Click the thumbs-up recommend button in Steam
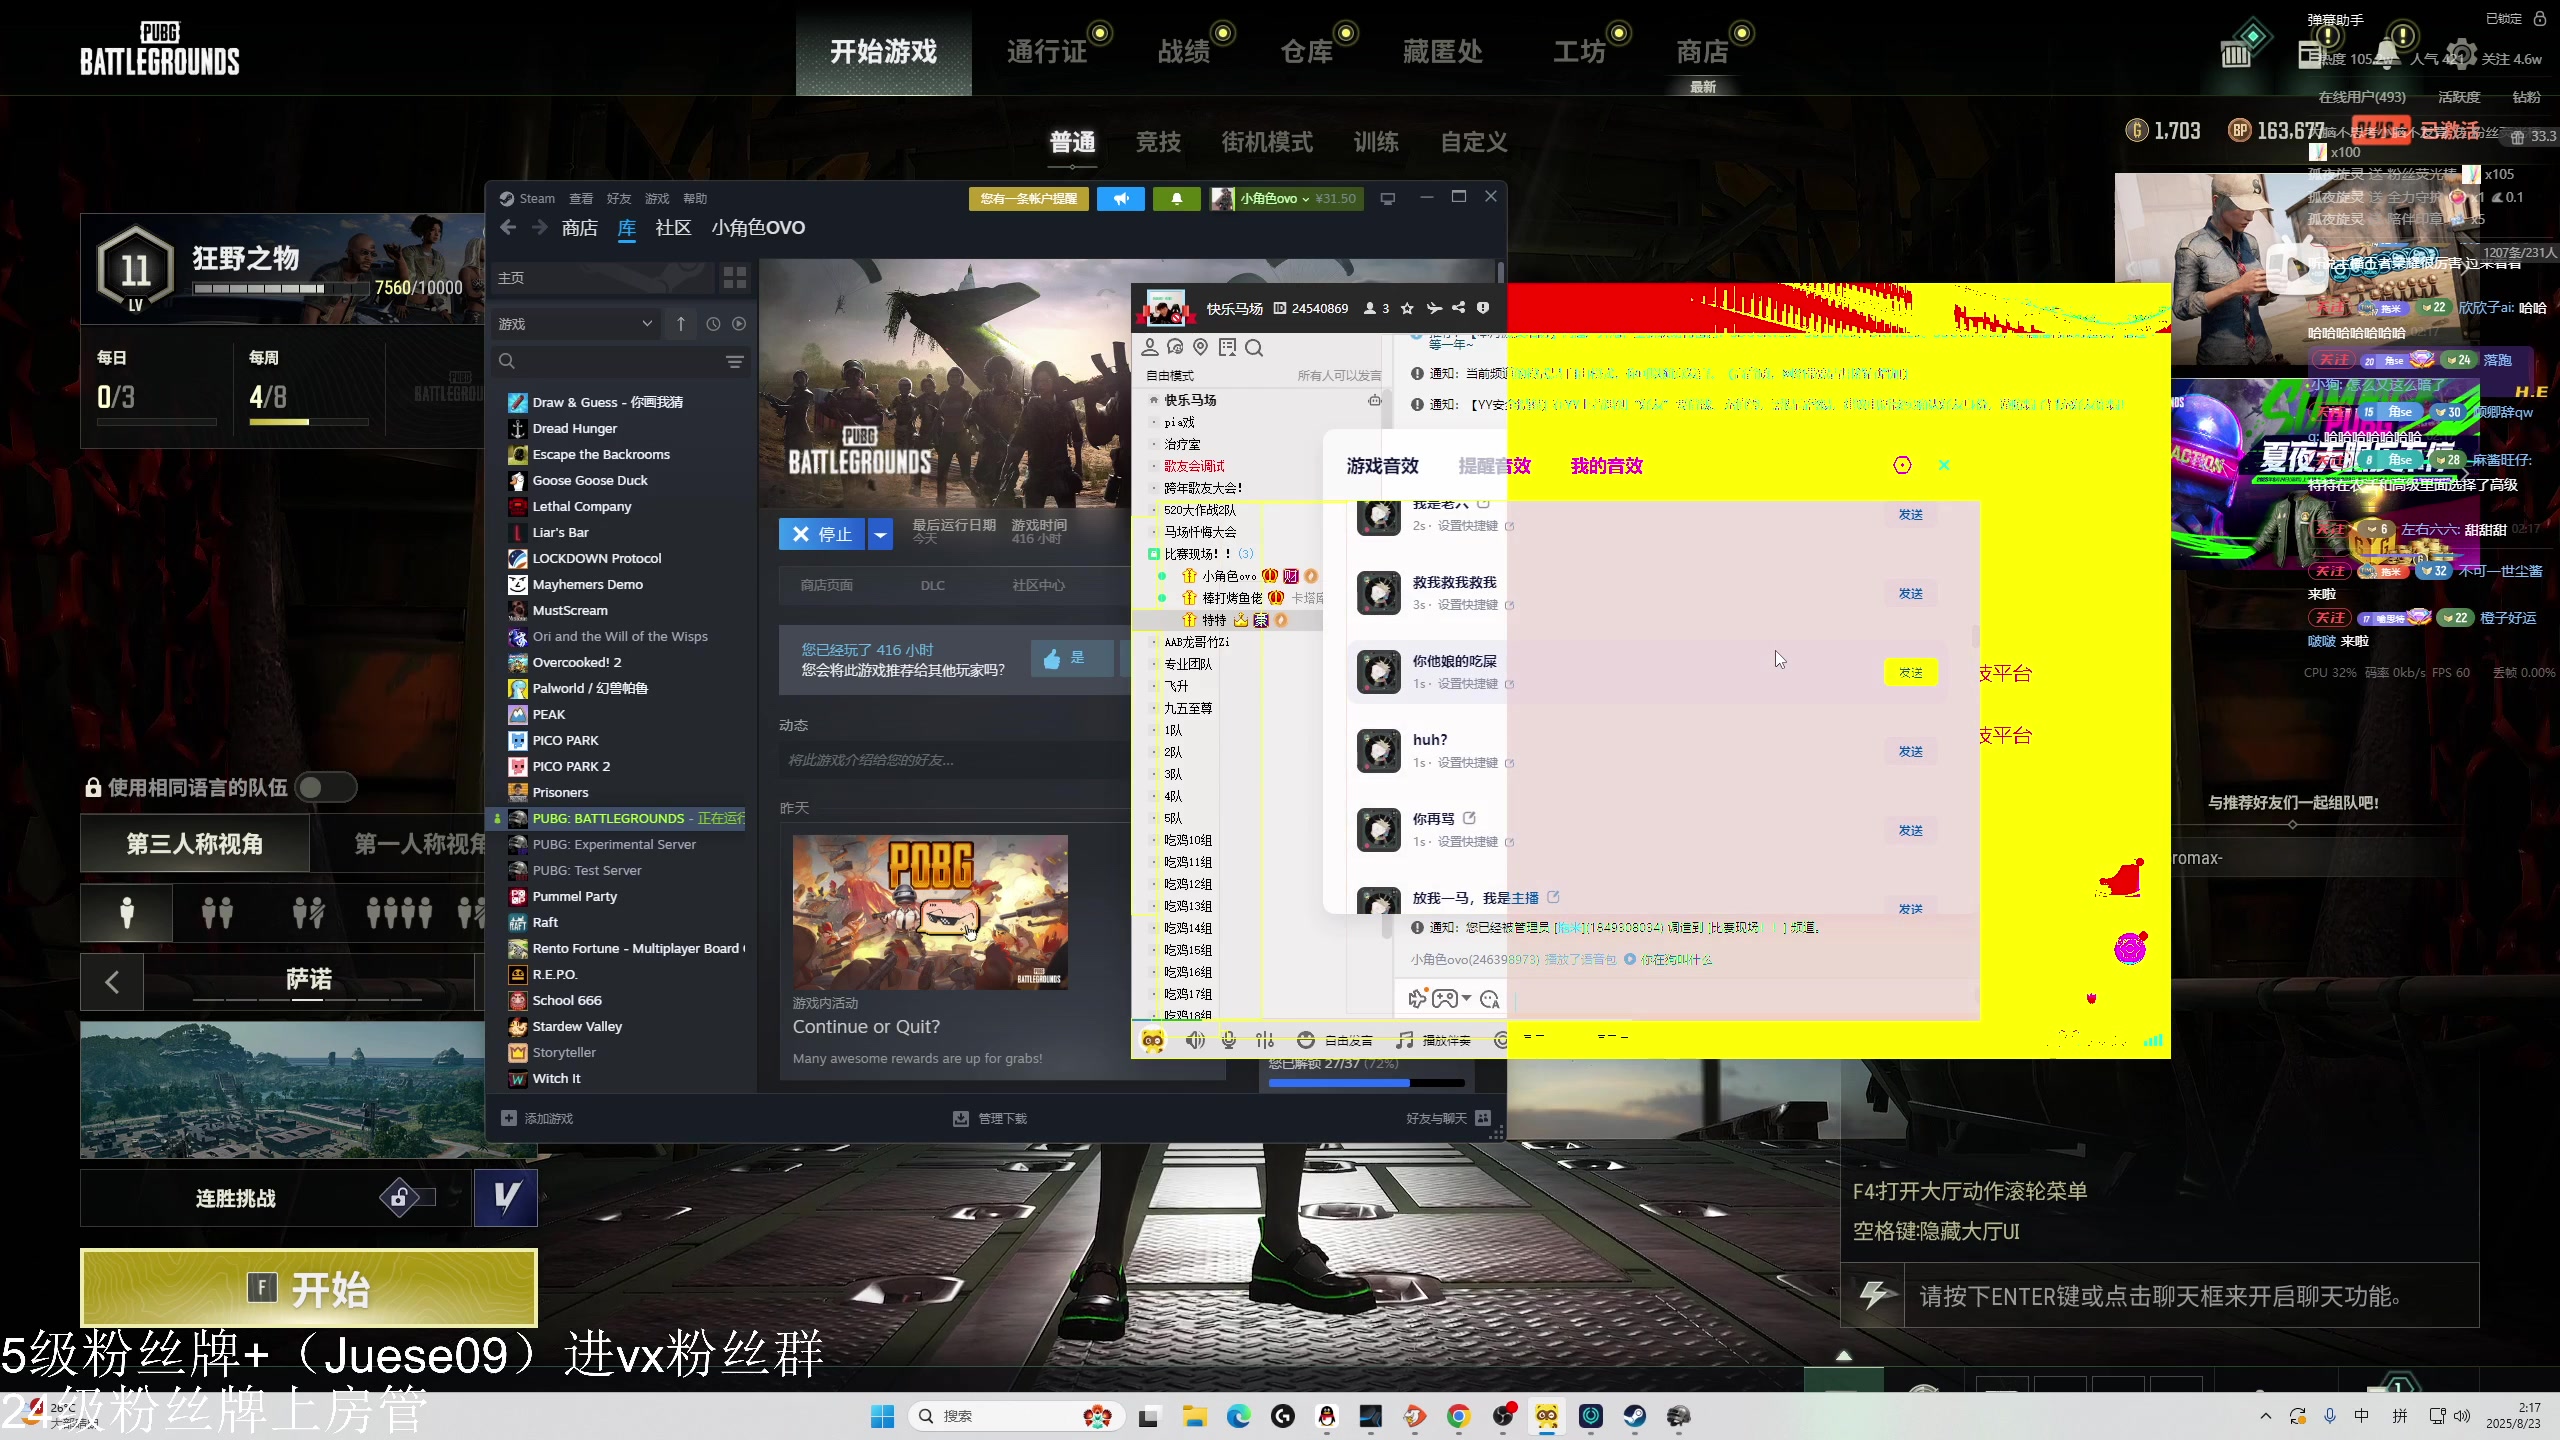The width and height of the screenshot is (2560, 1440). click(1071, 658)
